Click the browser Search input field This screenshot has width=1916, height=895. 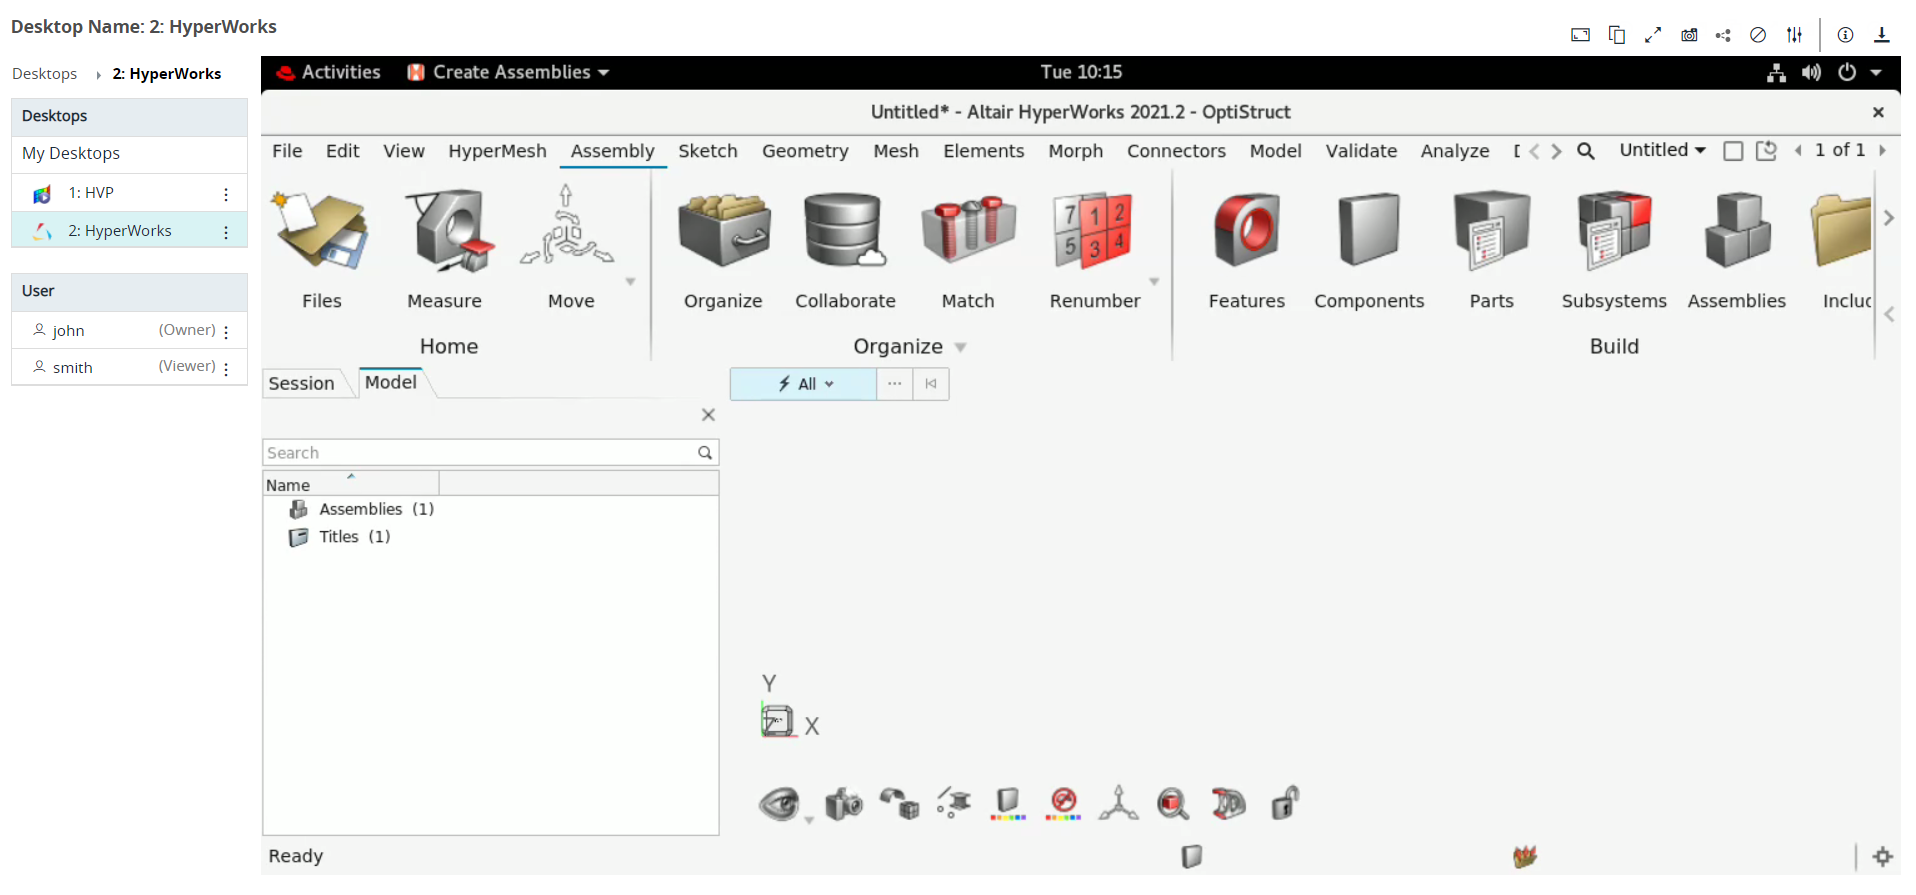coord(490,453)
